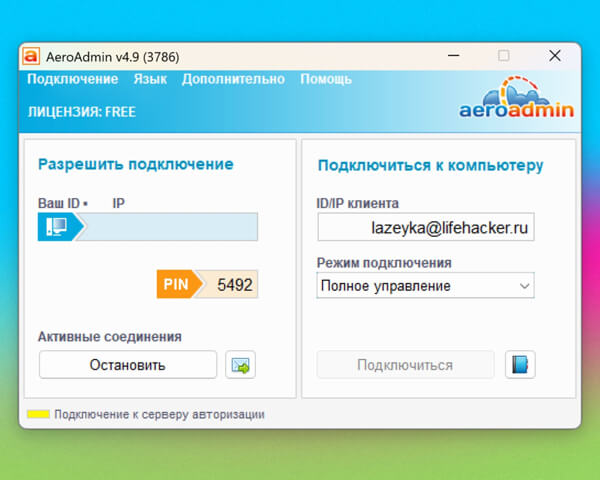The height and width of the screenshot is (480, 600).
Task: Click the aeroadmin logo in the header
Action: (x=516, y=98)
